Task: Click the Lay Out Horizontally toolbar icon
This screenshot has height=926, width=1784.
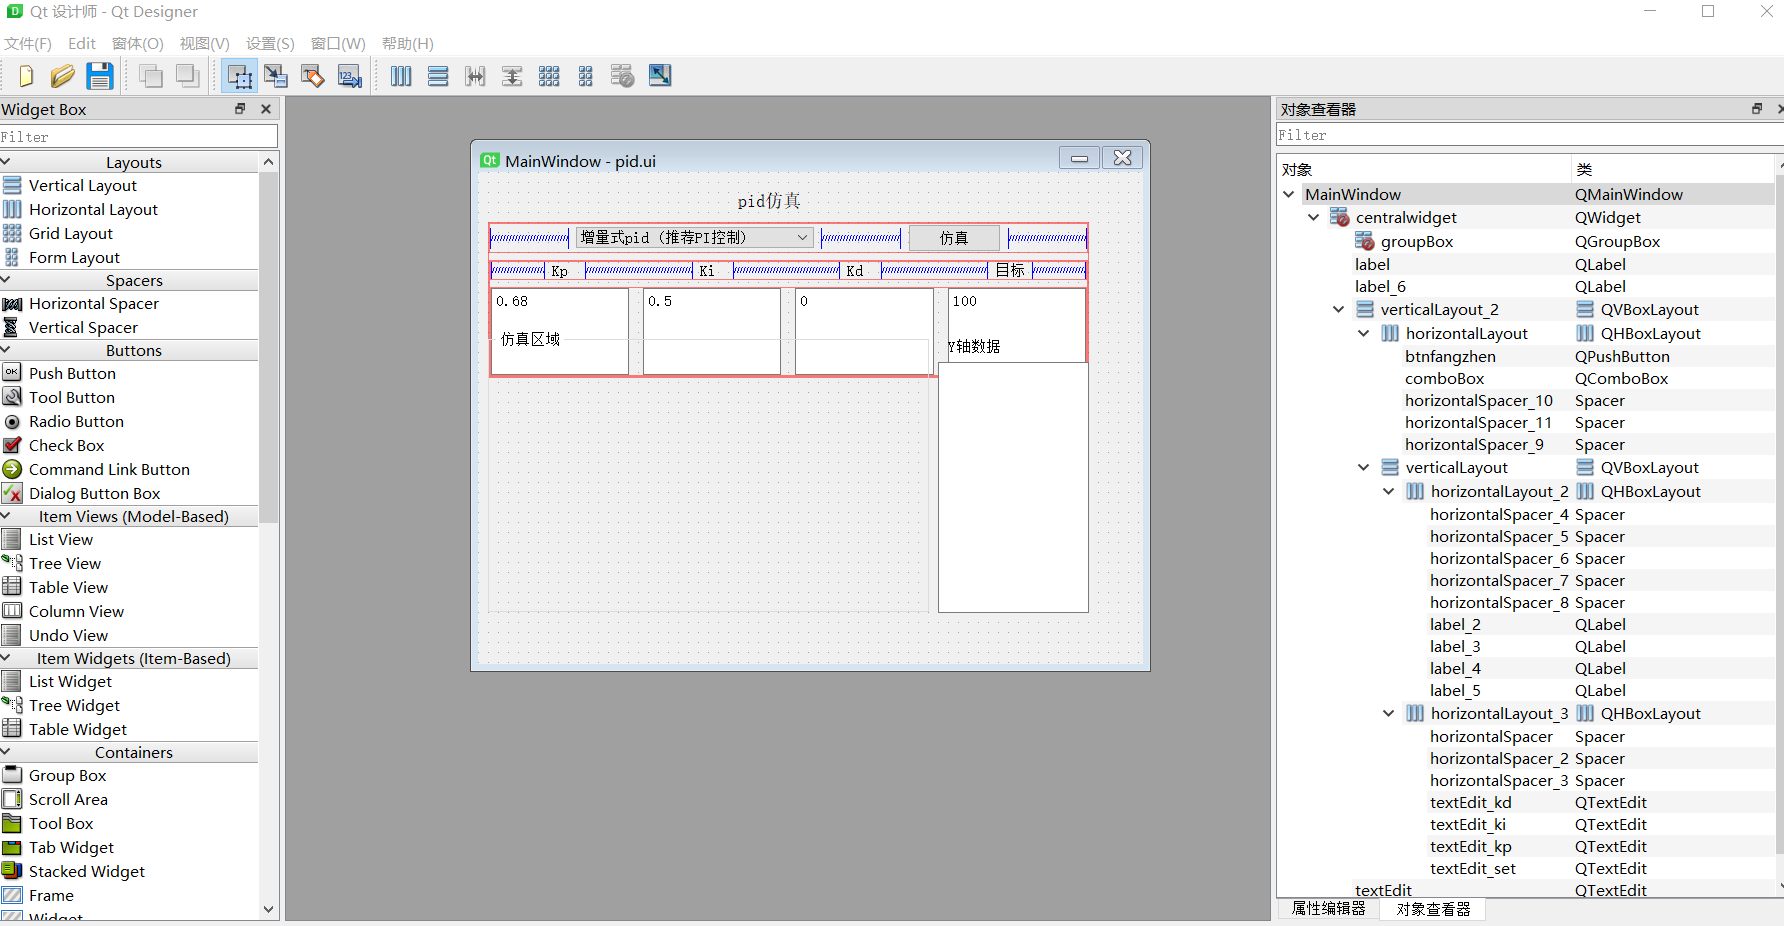Action: (401, 75)
